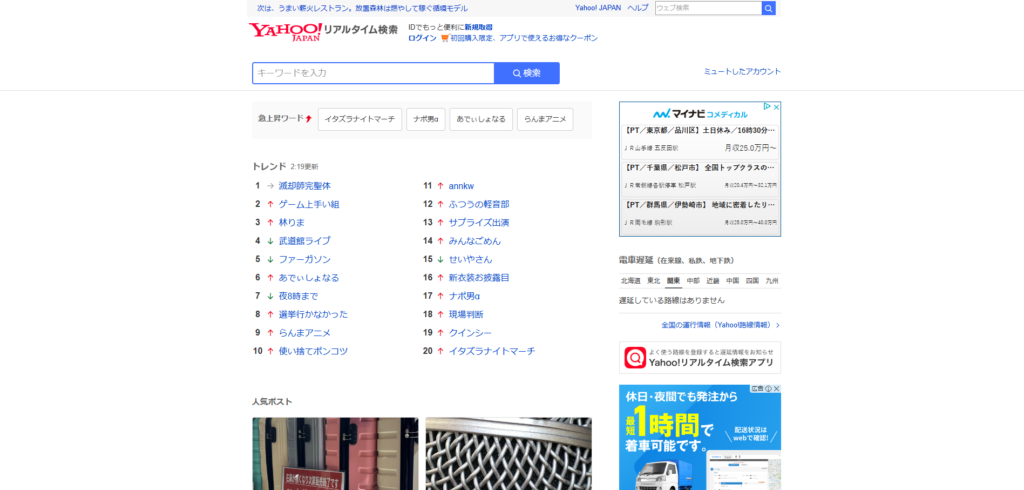This screenshot has height=490, width=1024.
Task: Click the Yahoo! JAPAN logo
Action: (x=285, y=31)
